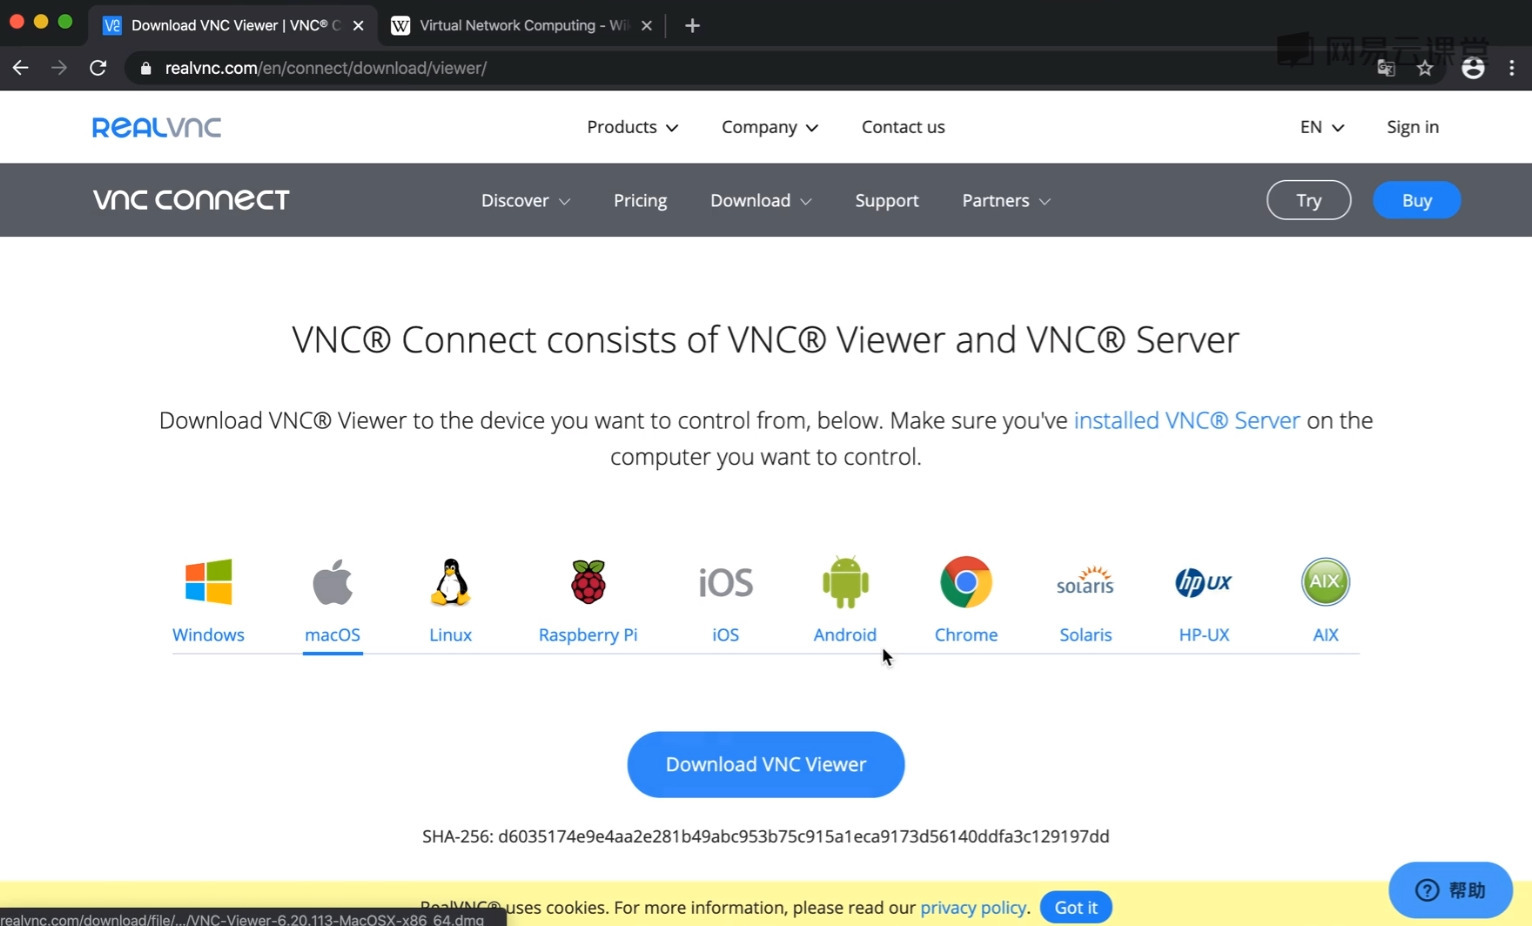The height and width of the screenshot is (926, 1532).
Task: Open the browser profile avatar icon
Action: (1473, 68)
